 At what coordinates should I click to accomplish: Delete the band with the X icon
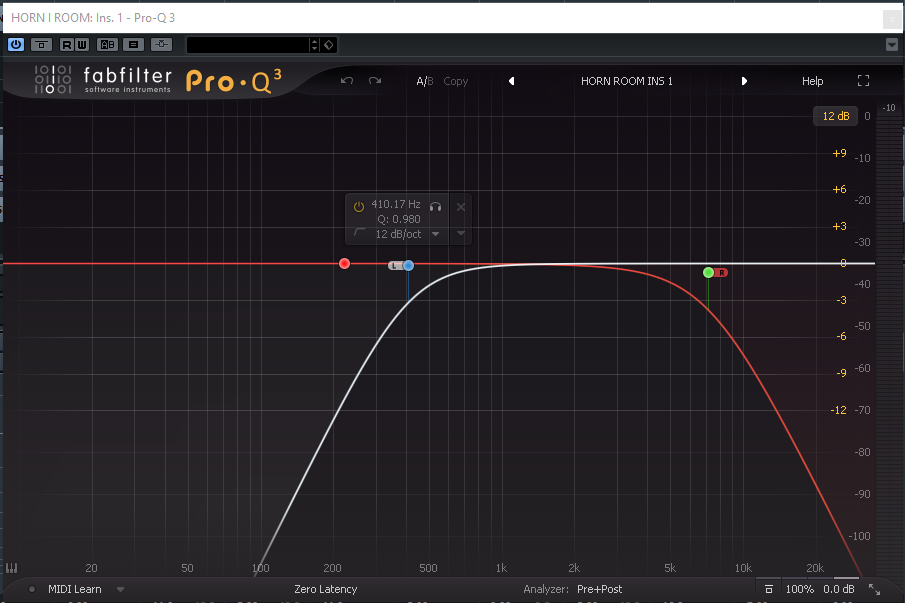[461, 207]
